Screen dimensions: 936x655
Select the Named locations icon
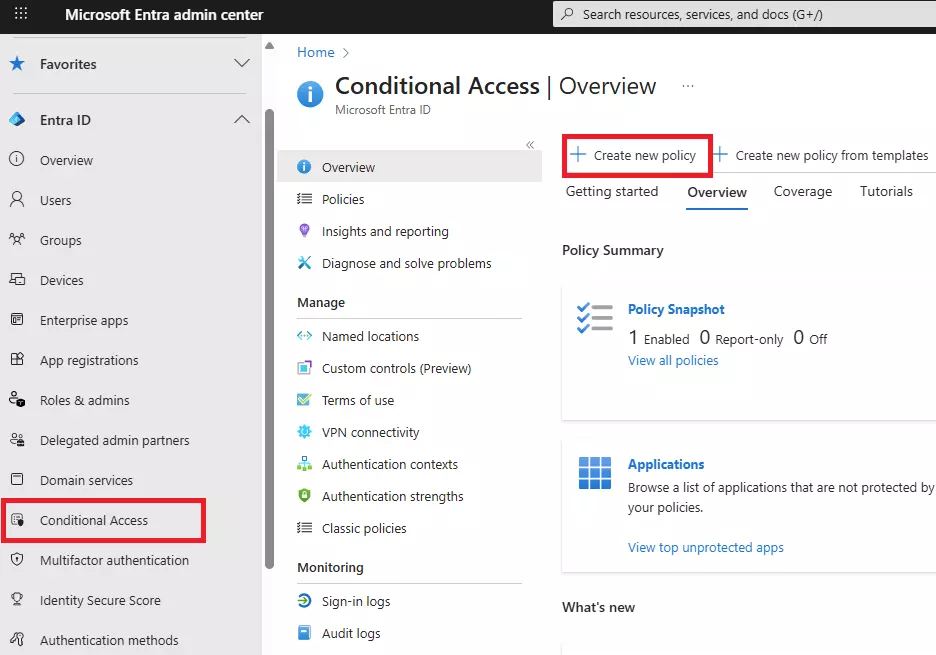[x=306, y=336]
